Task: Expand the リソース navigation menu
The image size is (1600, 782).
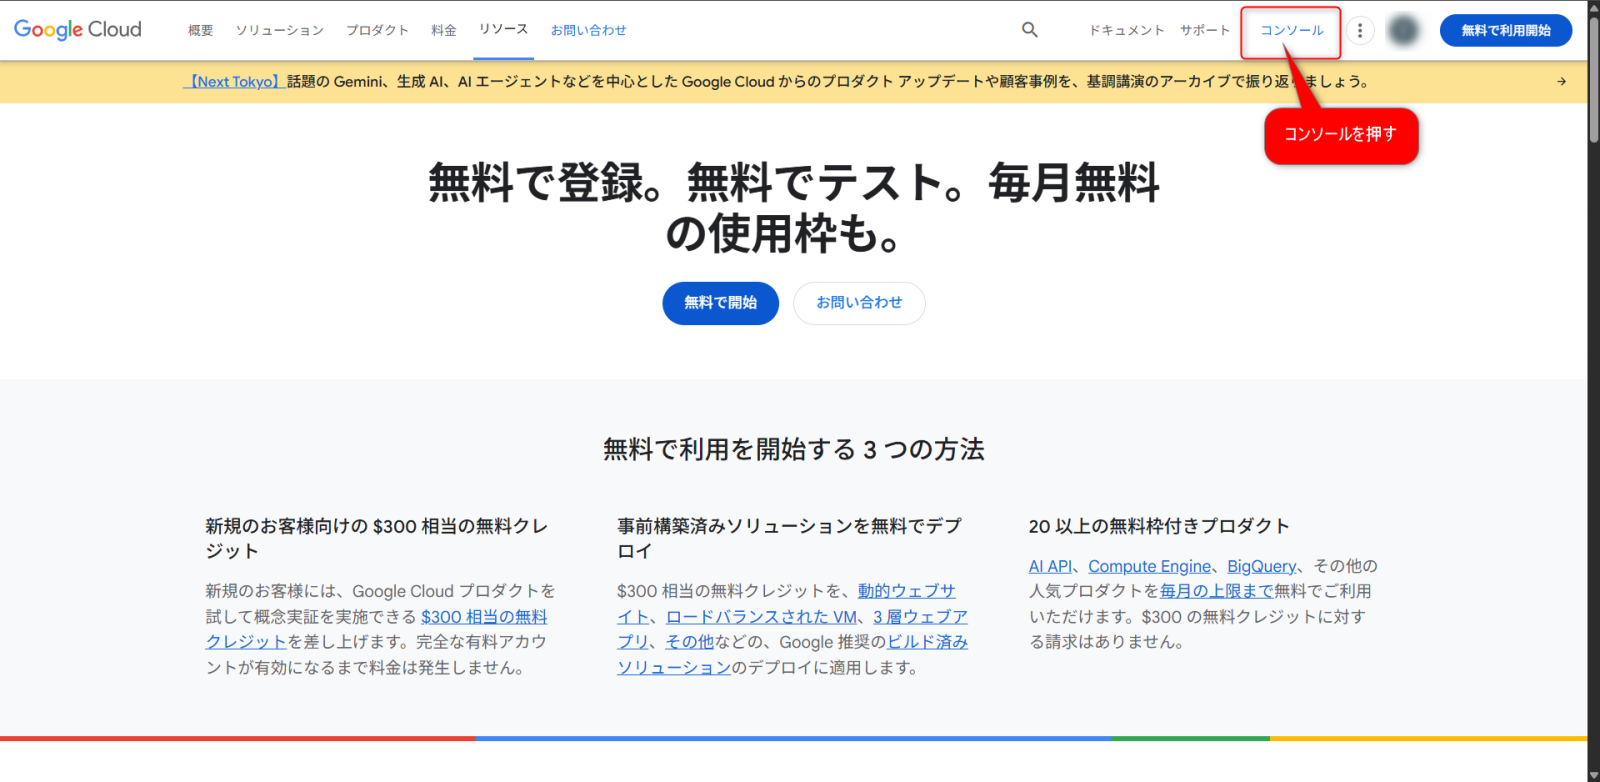Action: tap(503, 30)
